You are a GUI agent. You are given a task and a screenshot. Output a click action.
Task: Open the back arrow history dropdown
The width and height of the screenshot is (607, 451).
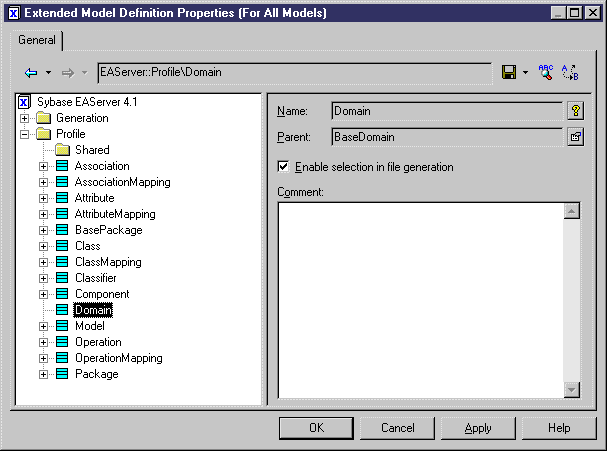click(x=48, y=72)
